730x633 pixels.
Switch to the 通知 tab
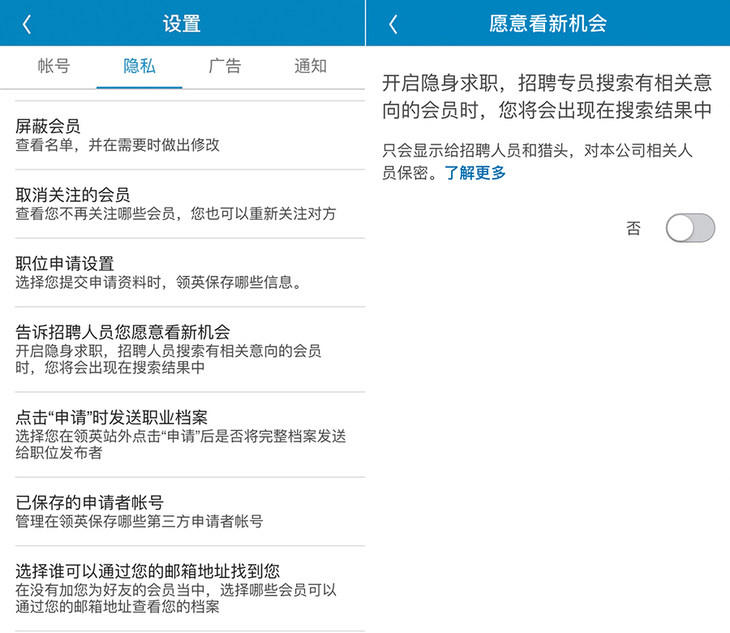pyautogui.click(x=311, y=66)
